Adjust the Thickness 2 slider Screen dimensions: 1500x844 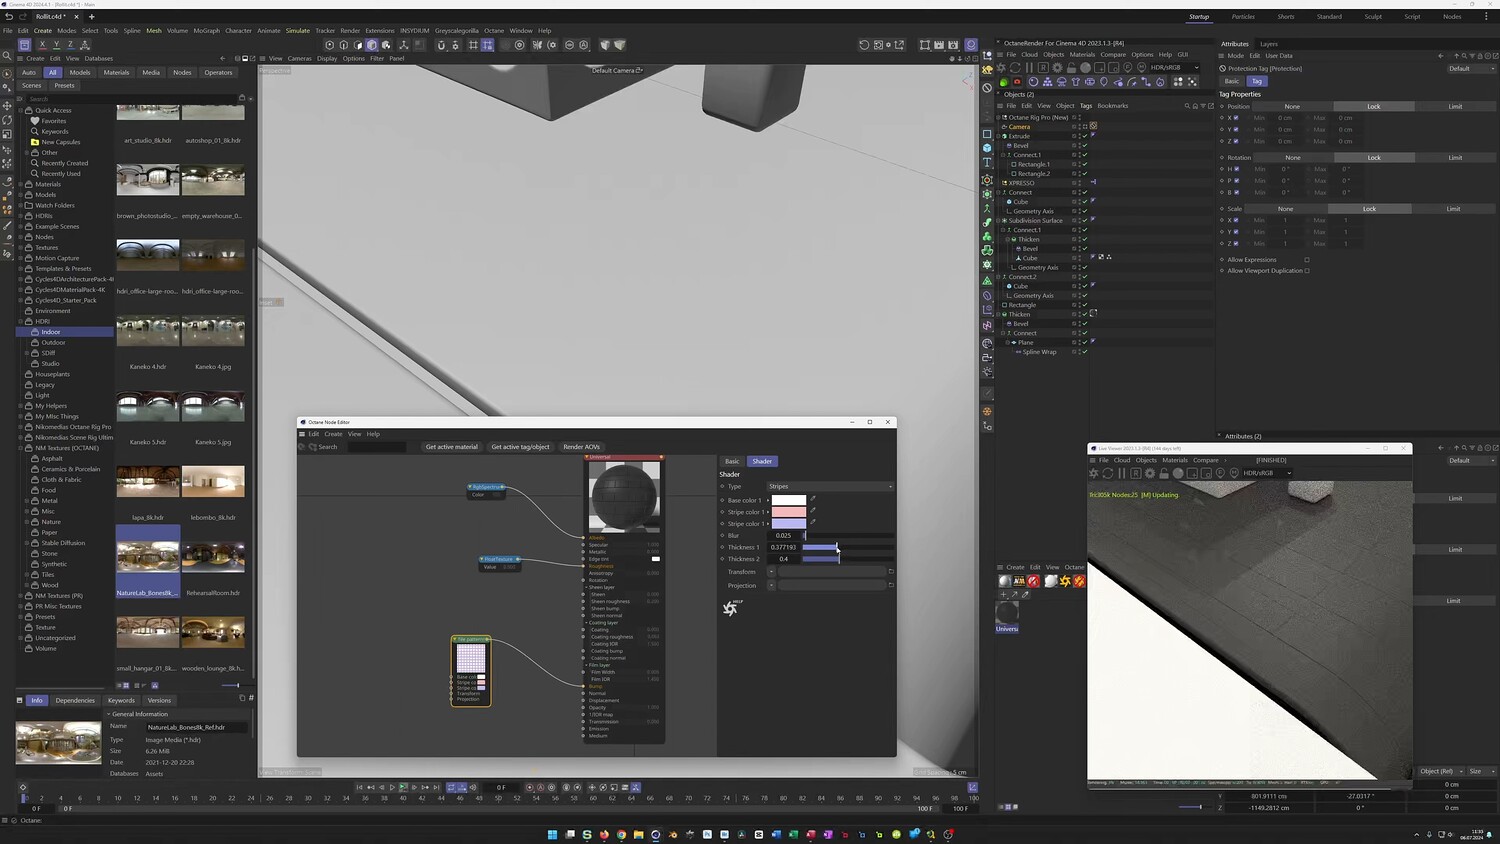[847, 559]
